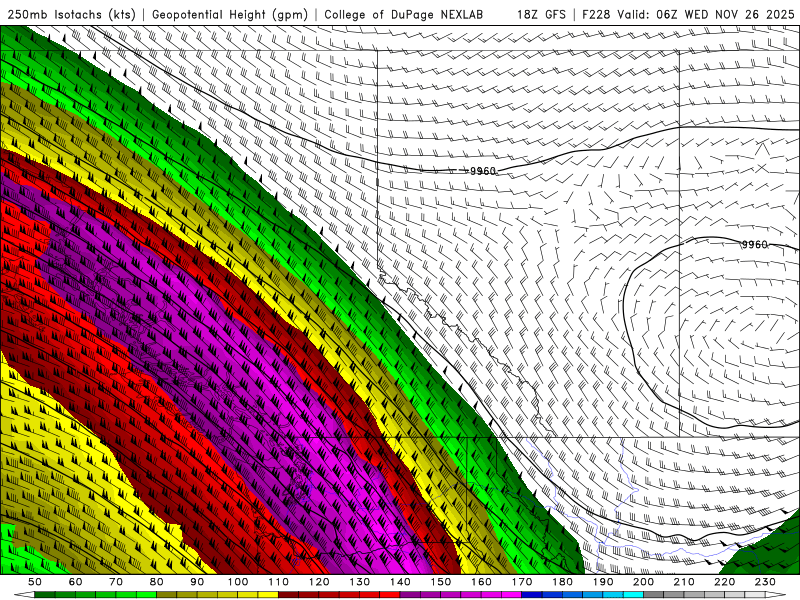The image size is (800, 600).
Task: Select the 140 label on the isotach legend
Action: tap(400, 582)
